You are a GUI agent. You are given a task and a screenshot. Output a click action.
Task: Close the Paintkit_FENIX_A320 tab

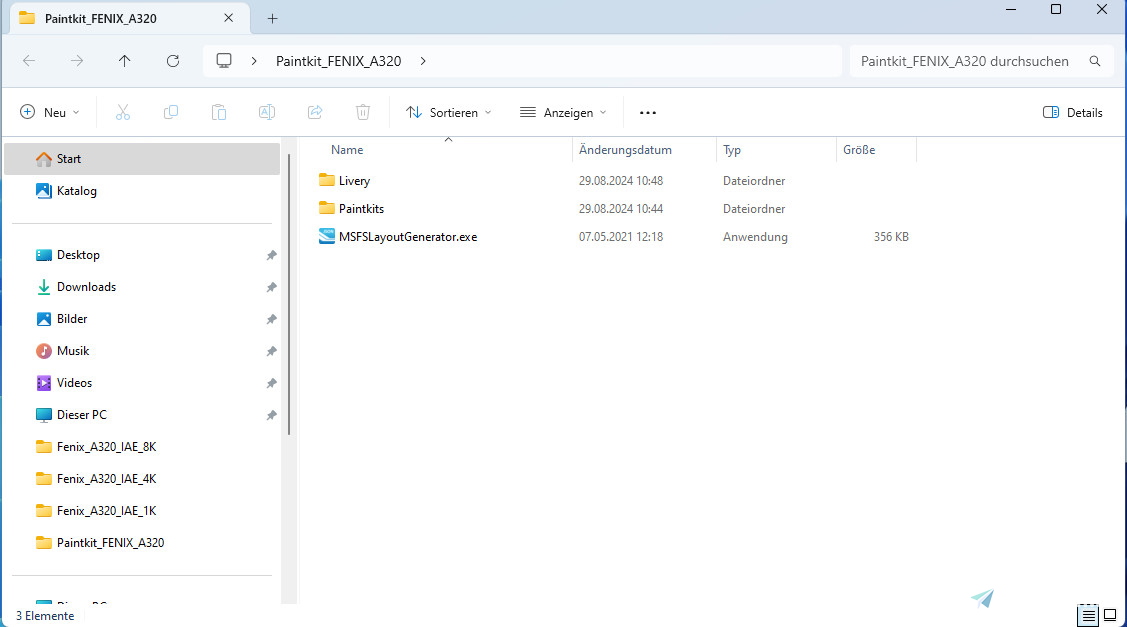click(229, 18)
